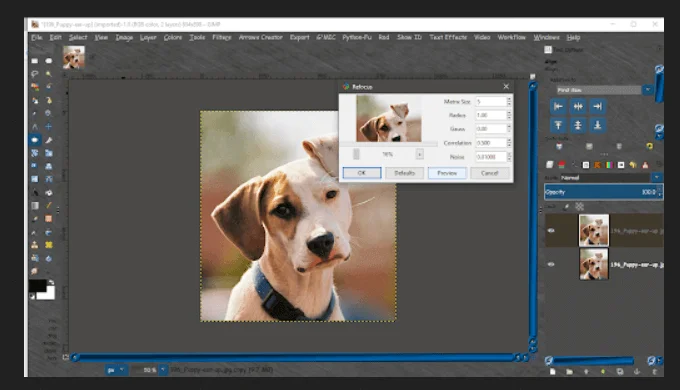Open the Select menu

(78, 37)
